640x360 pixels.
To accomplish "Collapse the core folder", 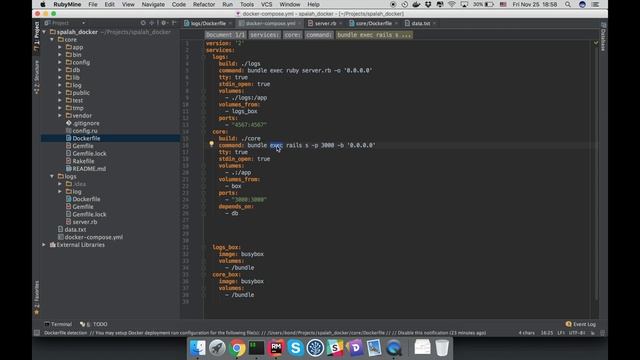I will 52,40.
